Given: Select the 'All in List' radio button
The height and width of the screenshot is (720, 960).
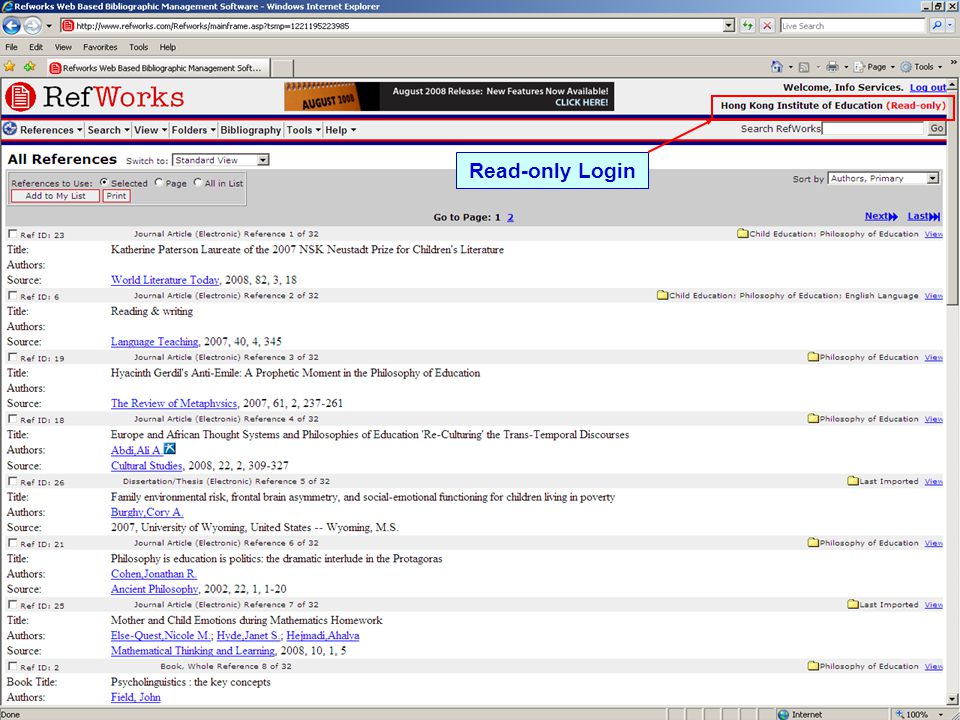Looking at the screenshot, I should (x=197, y=182).
